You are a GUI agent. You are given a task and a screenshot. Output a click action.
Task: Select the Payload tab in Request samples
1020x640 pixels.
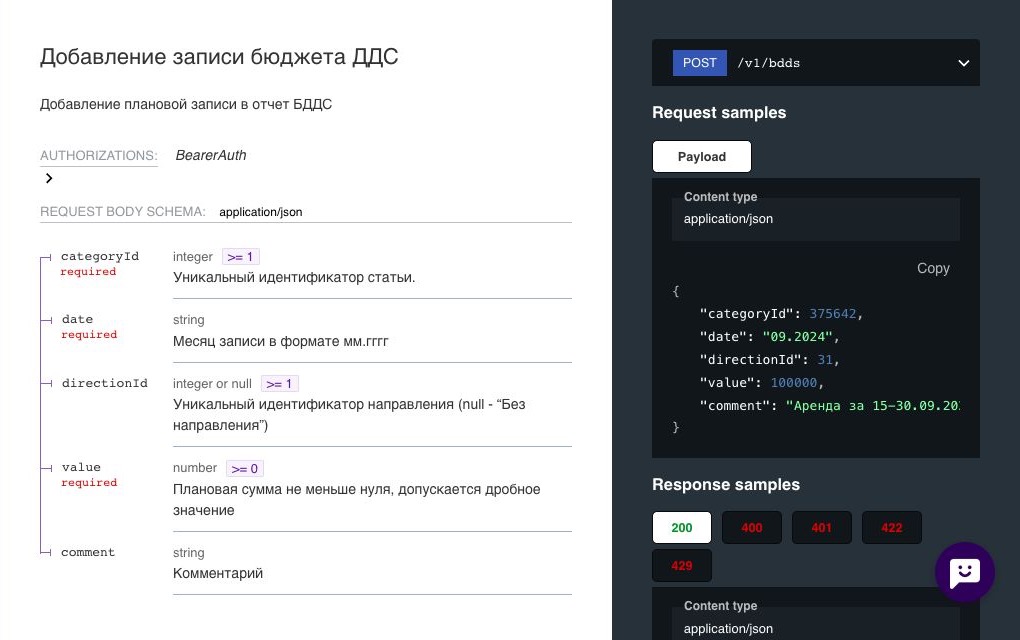[x=701, y=157]
